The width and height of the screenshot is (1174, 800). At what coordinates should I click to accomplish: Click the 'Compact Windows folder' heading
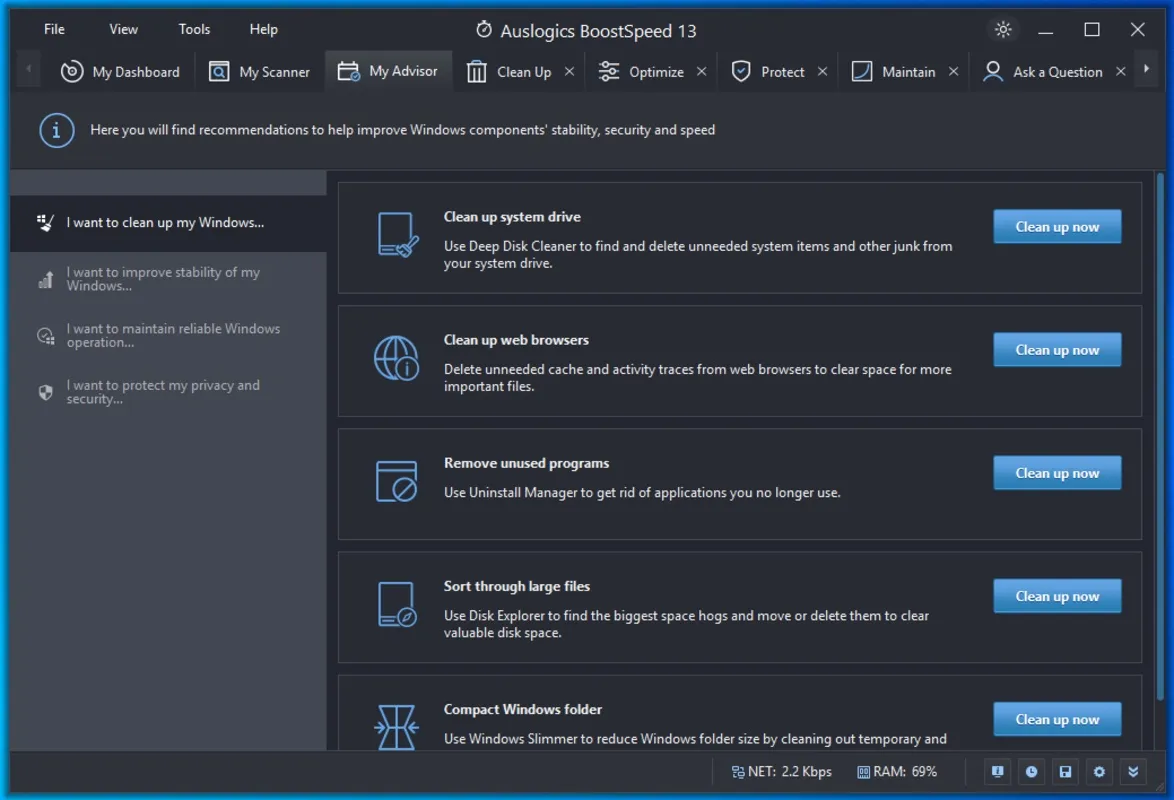point(523,709)
